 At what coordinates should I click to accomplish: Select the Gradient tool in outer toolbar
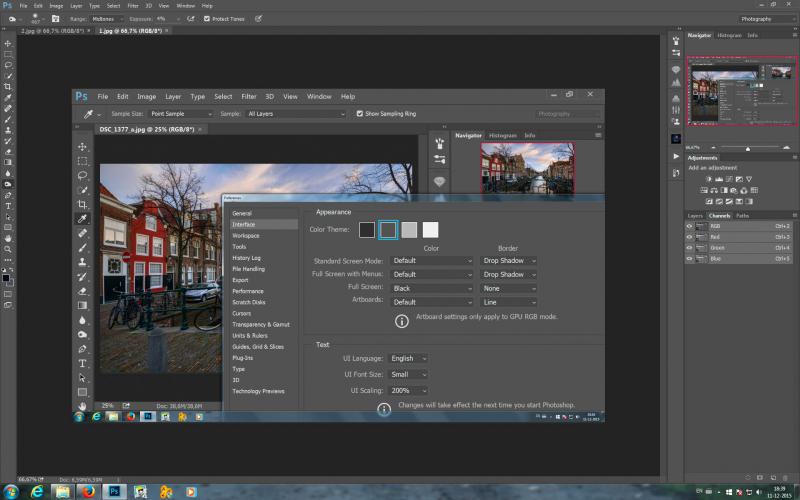[x=8, y=162]
